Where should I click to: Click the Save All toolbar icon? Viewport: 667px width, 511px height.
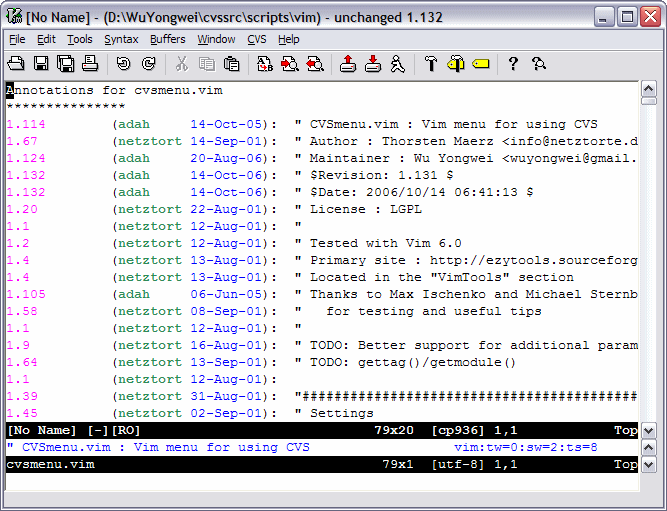click(x=65, y=64)
